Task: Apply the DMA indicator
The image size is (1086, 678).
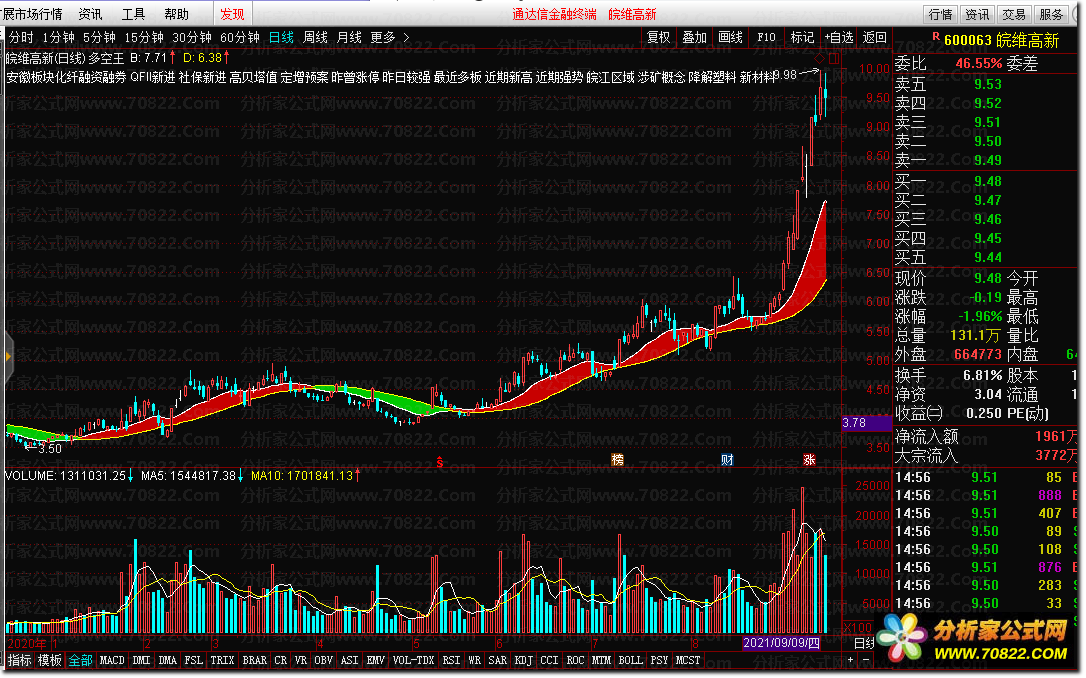Action: point(168,661)
